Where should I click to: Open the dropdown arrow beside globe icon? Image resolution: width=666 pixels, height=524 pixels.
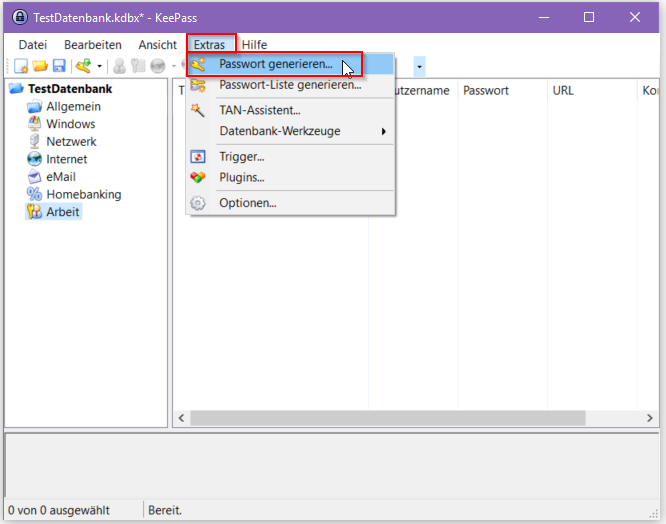[174, 66]
